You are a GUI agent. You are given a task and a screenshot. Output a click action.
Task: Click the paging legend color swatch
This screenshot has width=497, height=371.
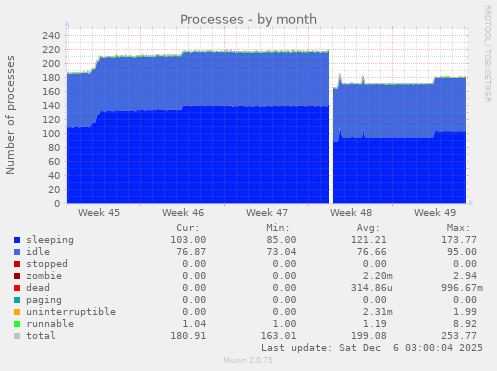coord(17,300)
